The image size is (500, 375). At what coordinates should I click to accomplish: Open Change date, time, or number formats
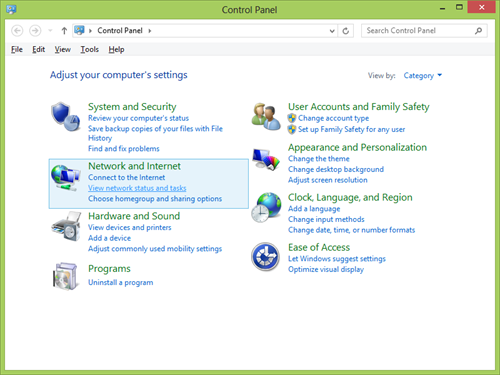352,230
